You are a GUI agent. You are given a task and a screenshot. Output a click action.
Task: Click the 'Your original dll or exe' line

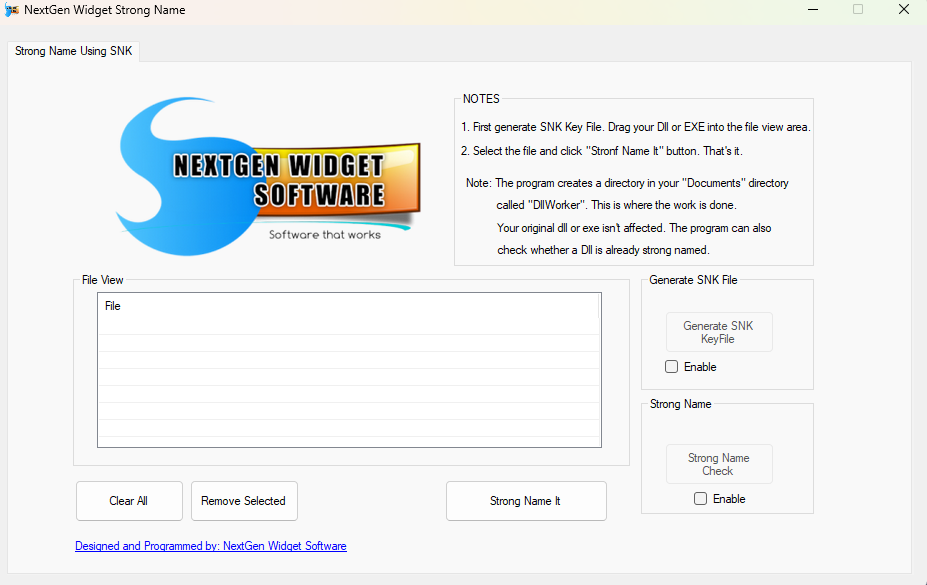[x=634, y=228]
